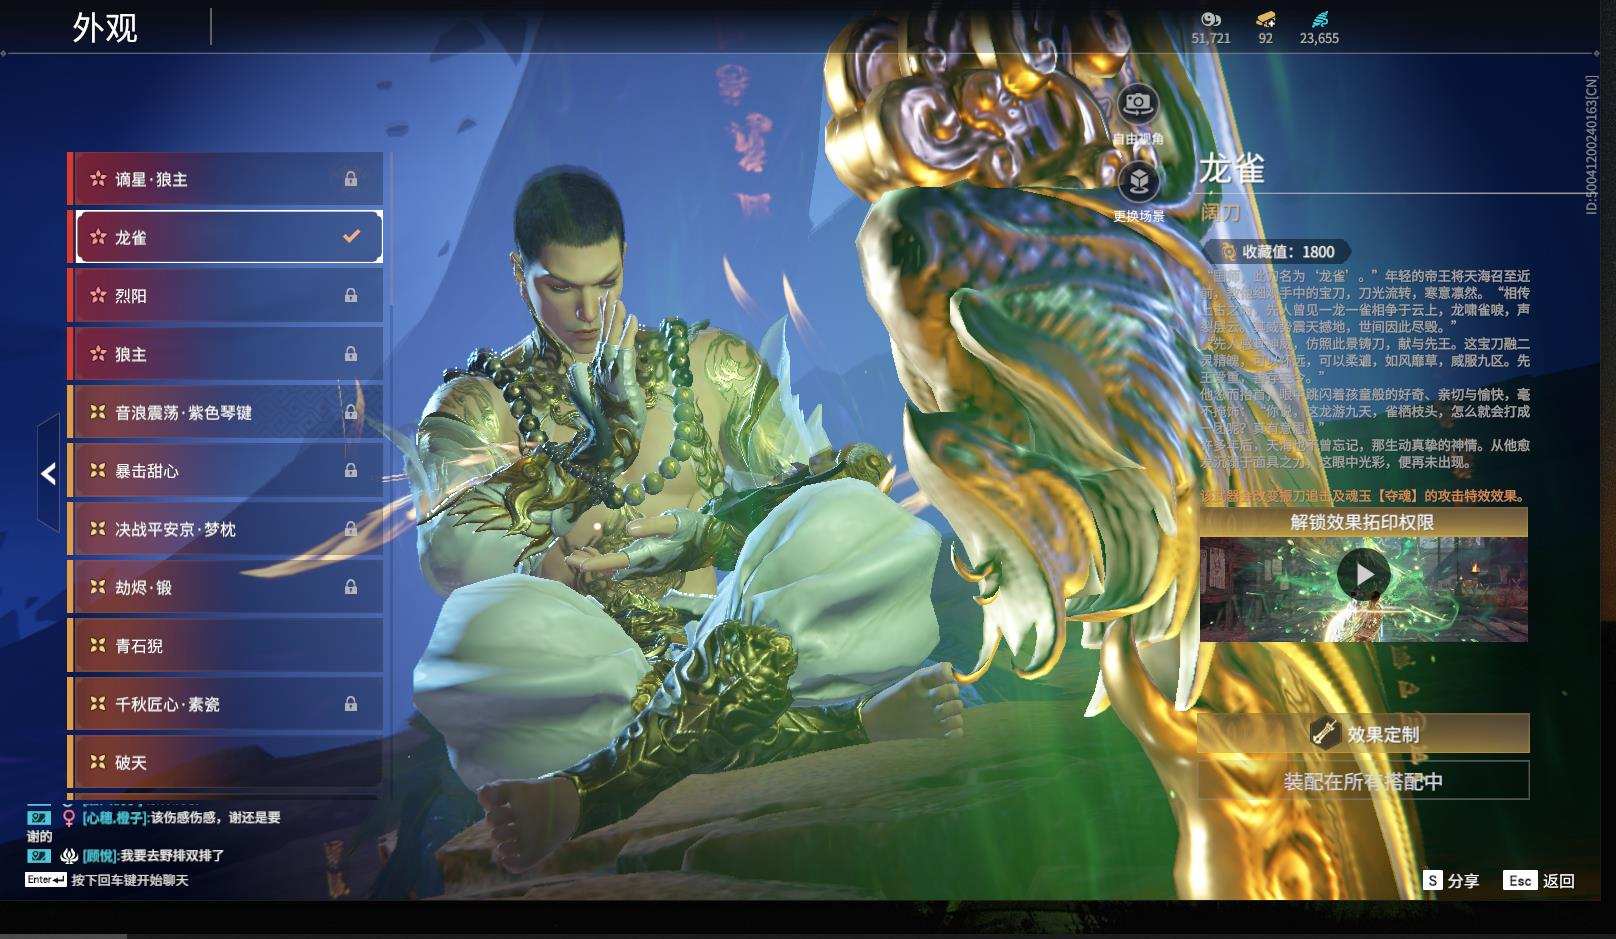Click the 外观 page title
The image size is (1616, 939).
tap(105, 27)
